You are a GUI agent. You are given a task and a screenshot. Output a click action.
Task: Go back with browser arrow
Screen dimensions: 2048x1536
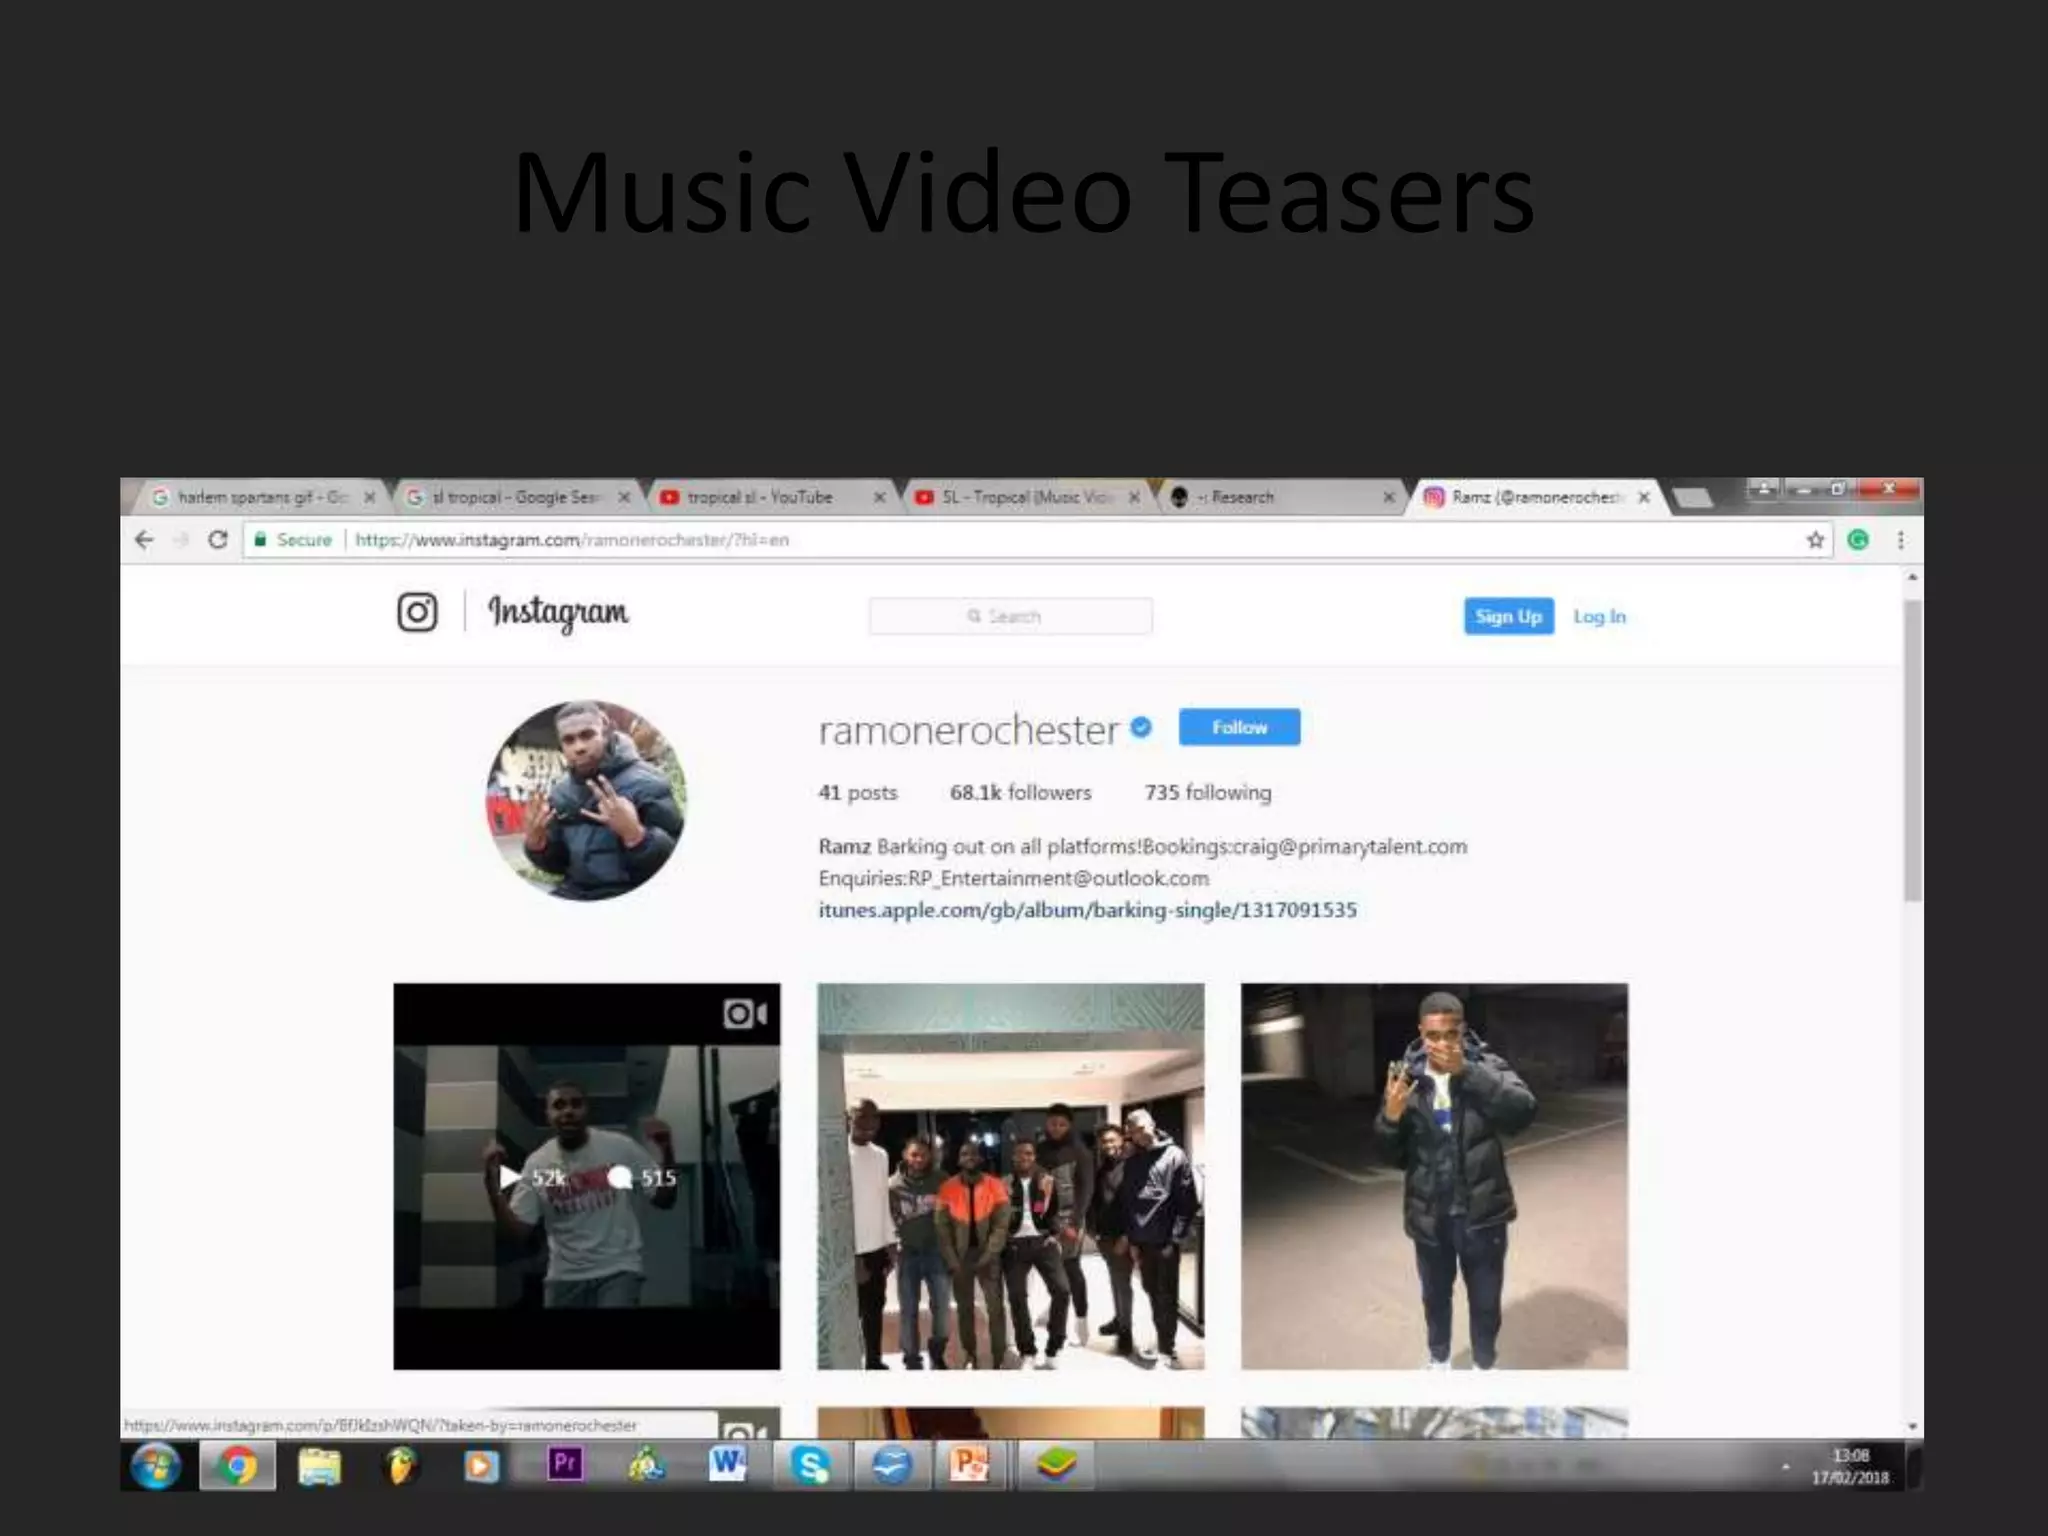[x=144, y=540]
